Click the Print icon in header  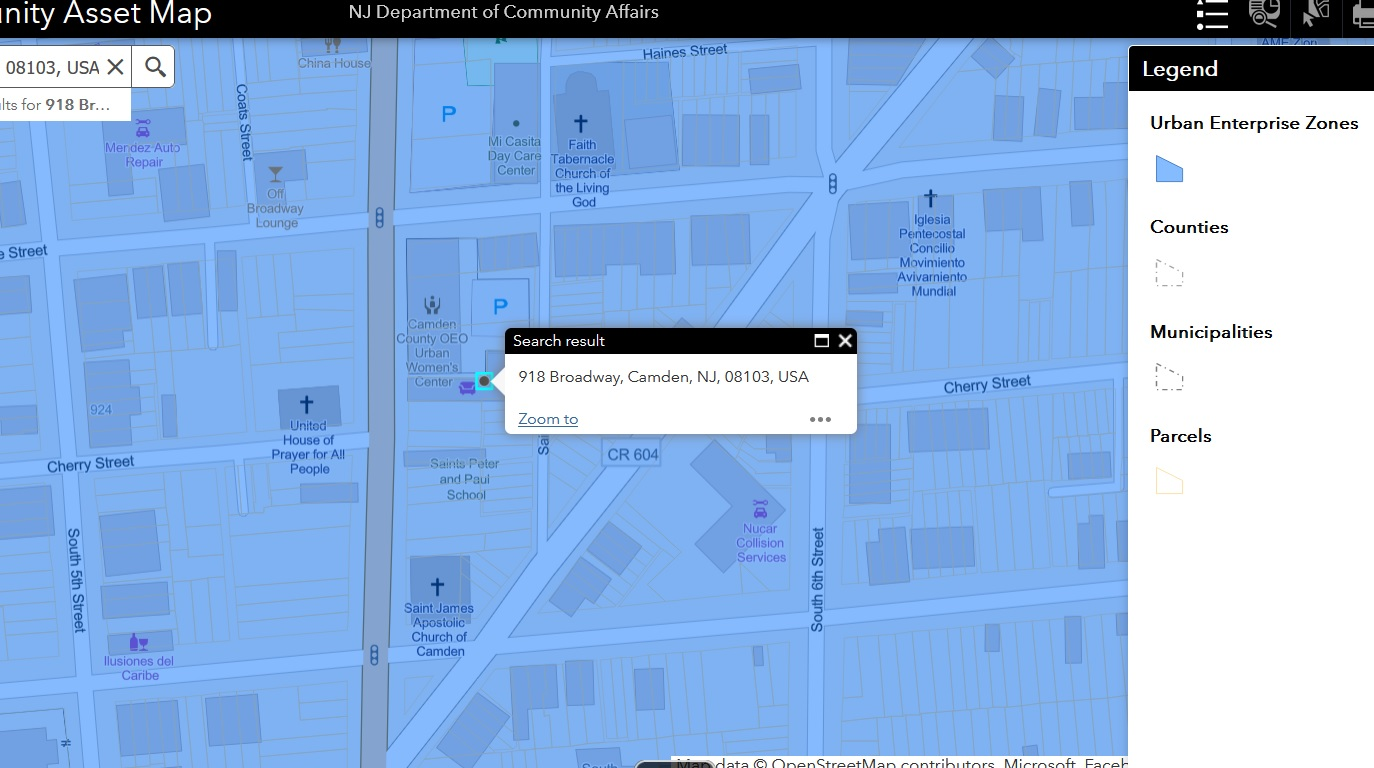pos(1363,14)
